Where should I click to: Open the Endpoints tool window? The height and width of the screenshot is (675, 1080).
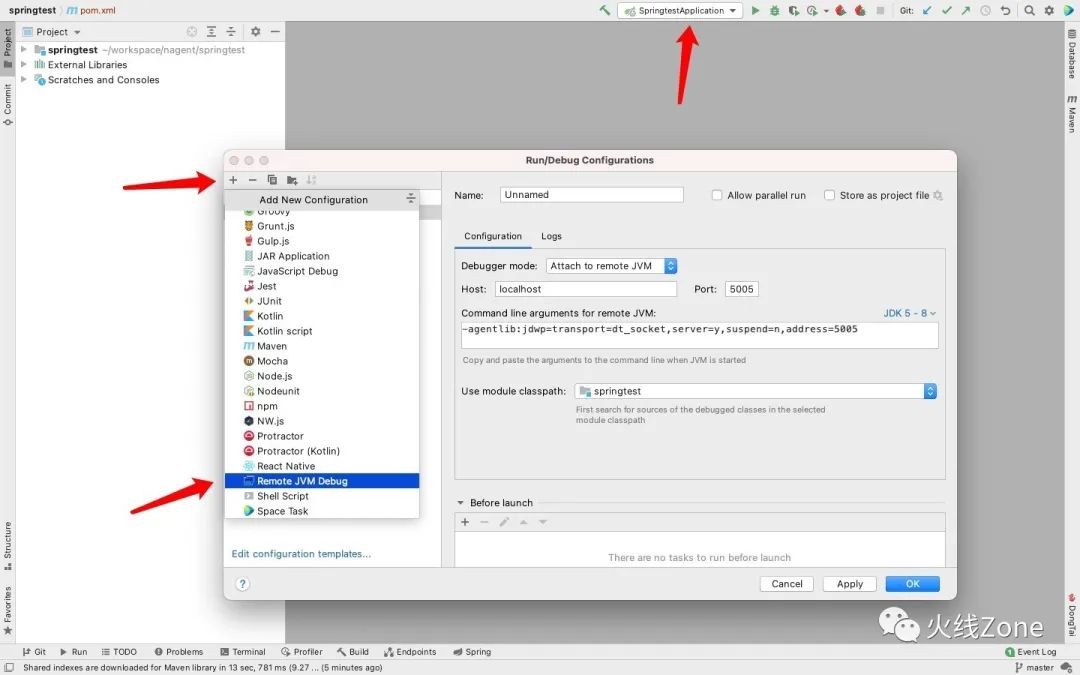(410, 652)
